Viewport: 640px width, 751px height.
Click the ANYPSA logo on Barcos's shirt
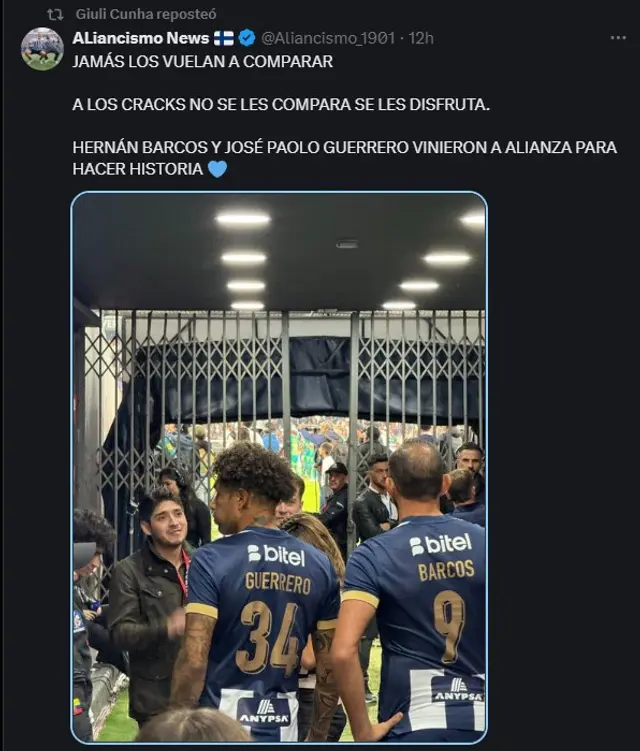point(457,690)
